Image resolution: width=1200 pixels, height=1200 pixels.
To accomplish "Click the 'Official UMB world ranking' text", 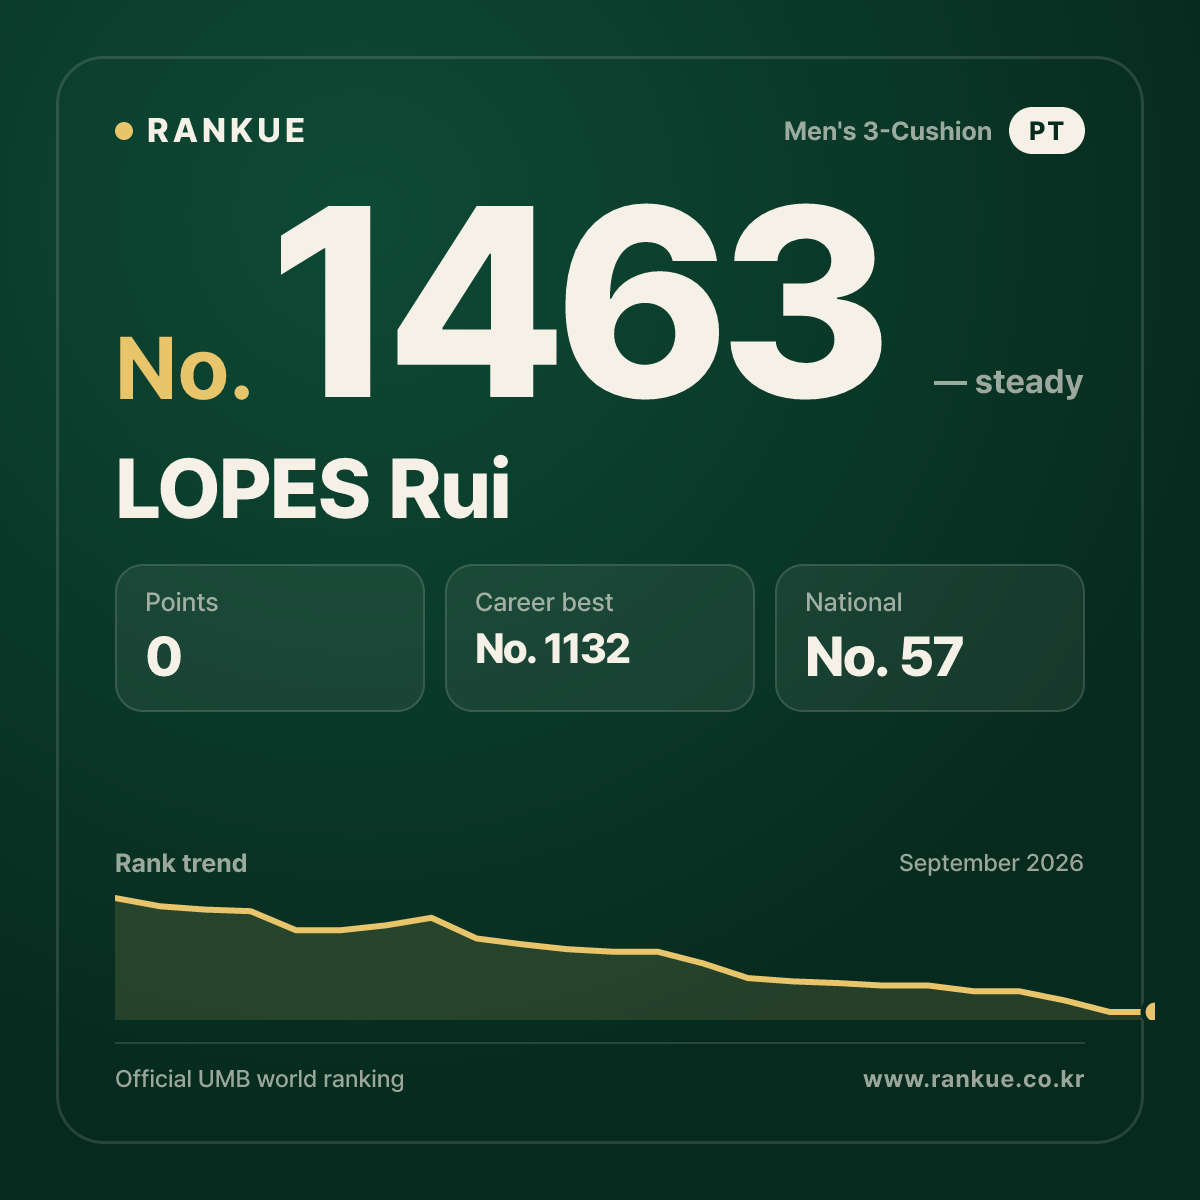I will 260,1079.
